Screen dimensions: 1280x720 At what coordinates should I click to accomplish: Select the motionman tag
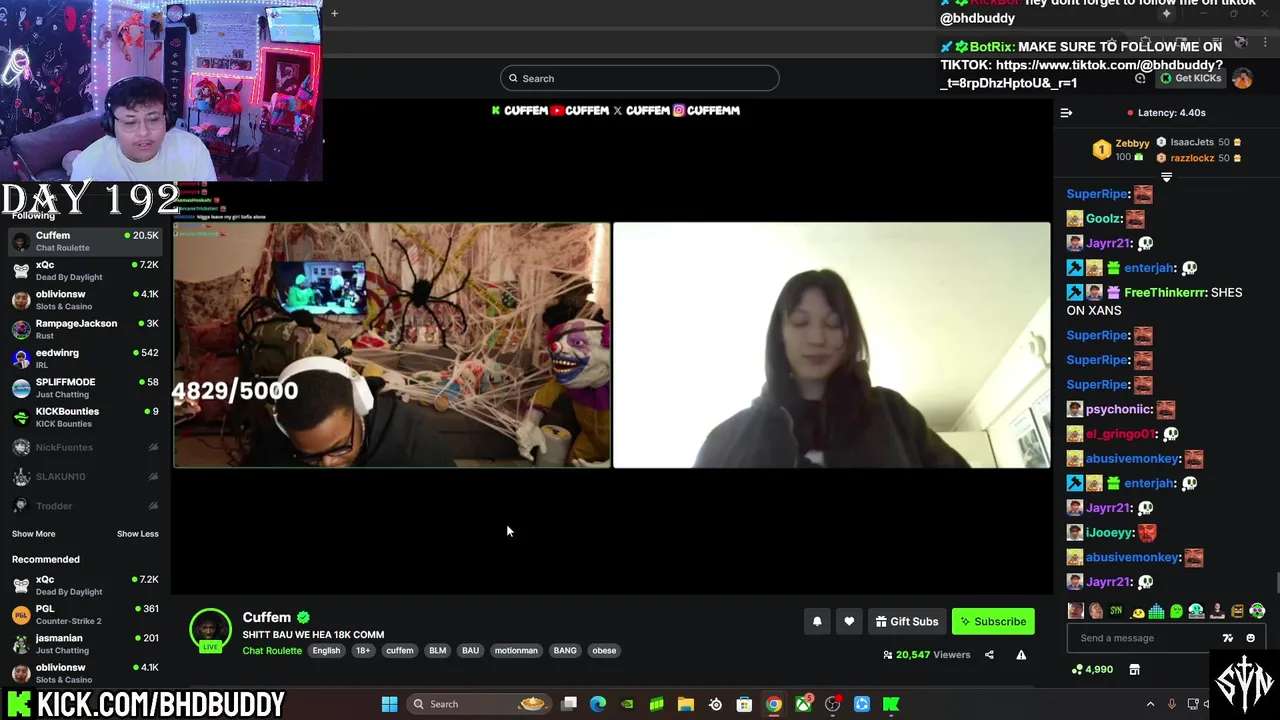click(x=516, y=651)
